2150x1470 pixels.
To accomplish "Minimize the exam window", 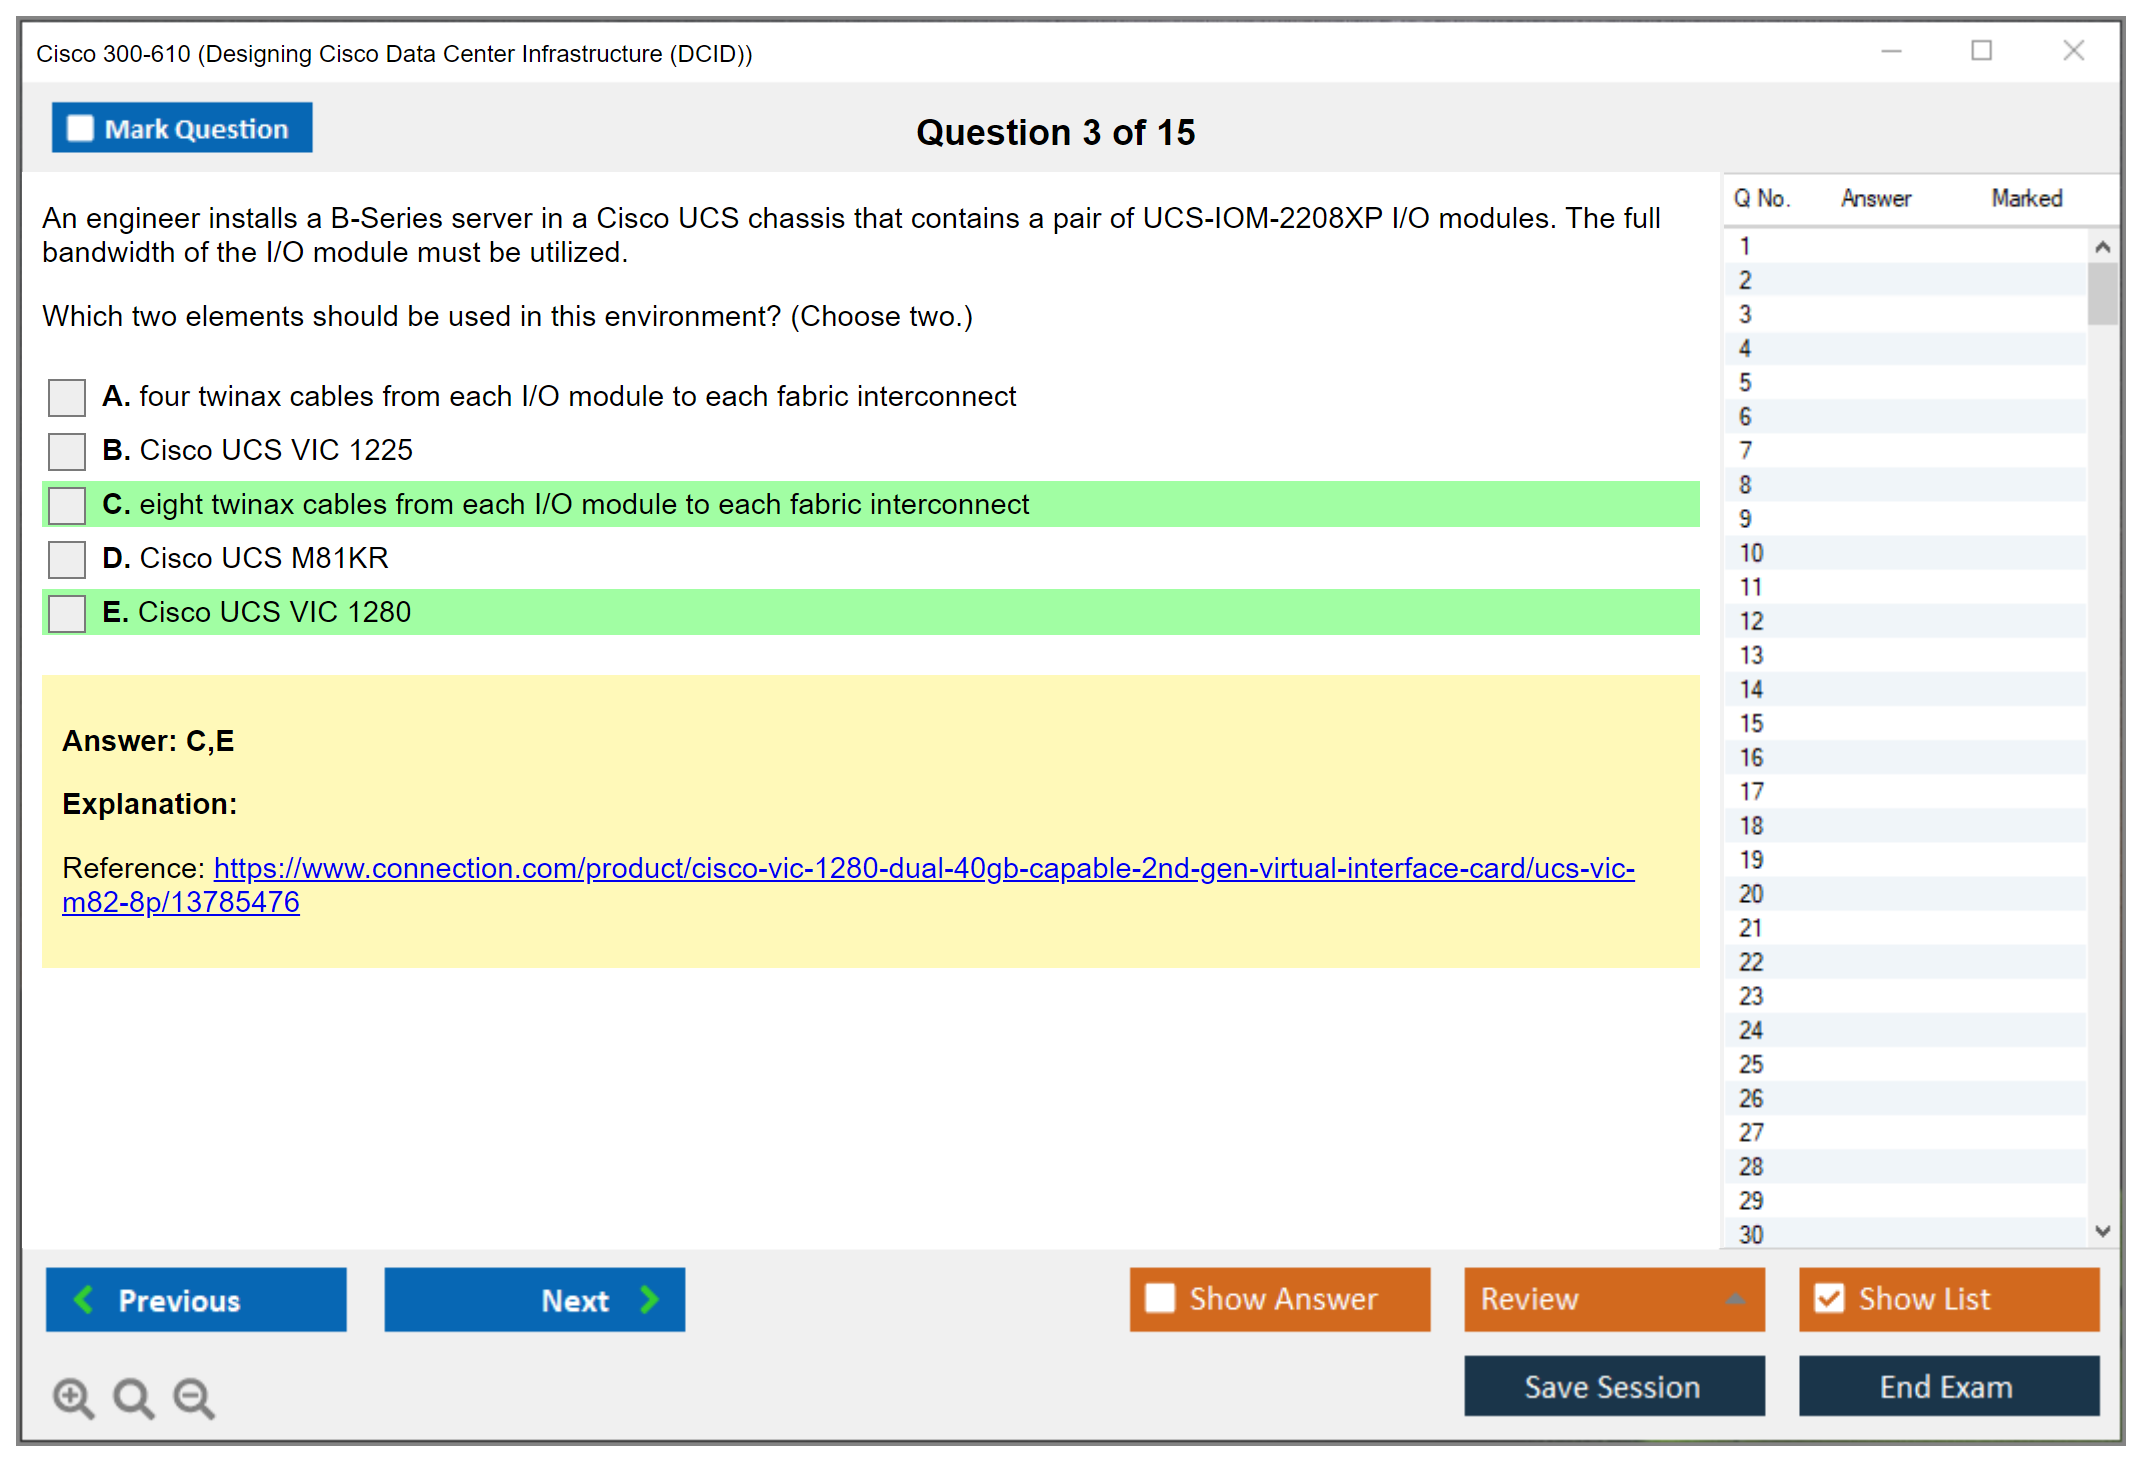I will coord(1891,51).
